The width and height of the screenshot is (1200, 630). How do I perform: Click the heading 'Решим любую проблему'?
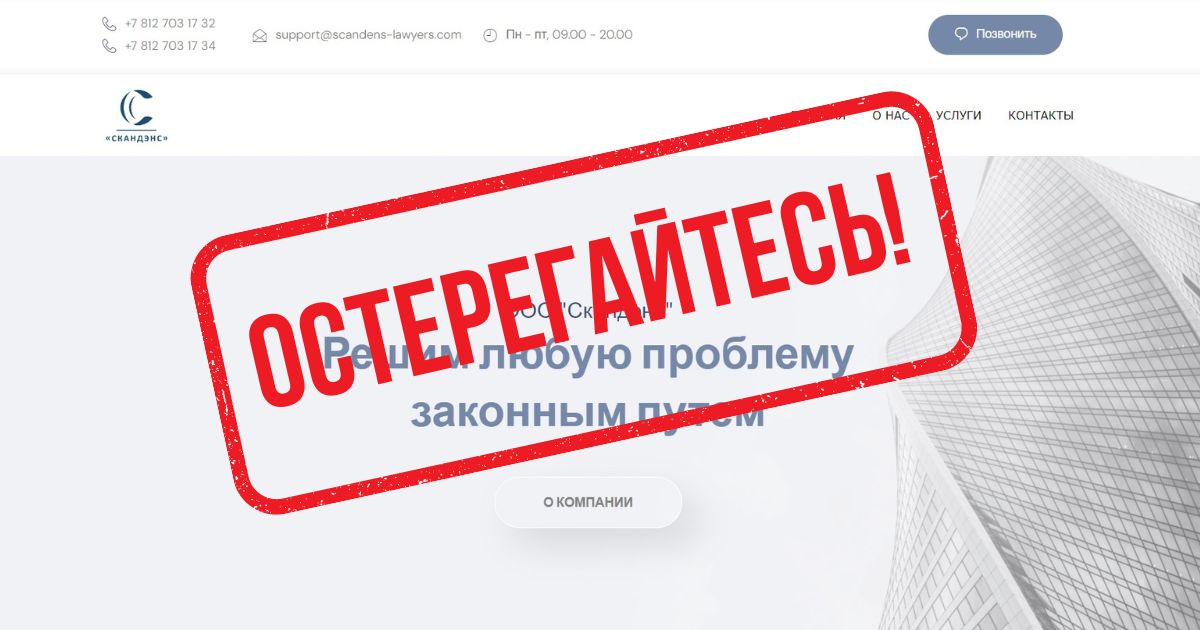pyautogui.click(x=588, y=355)
